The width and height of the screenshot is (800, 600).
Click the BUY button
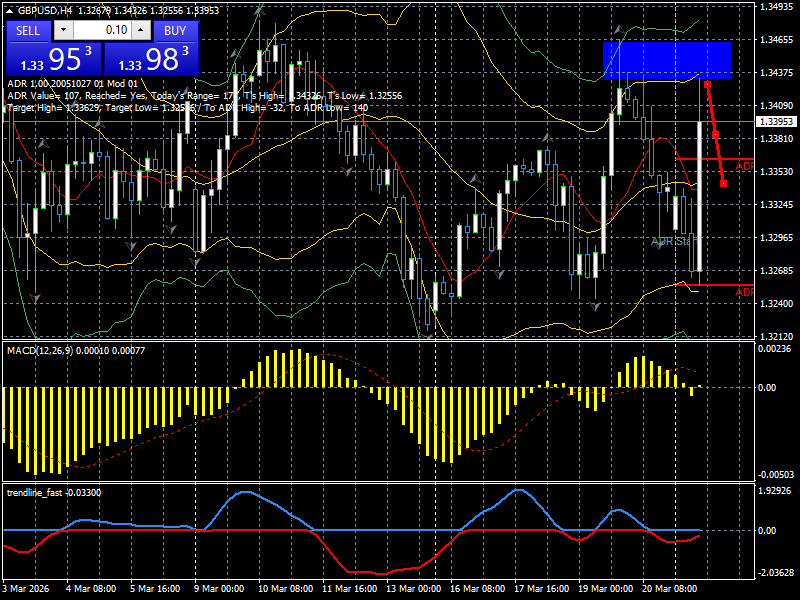coord(175,31)
